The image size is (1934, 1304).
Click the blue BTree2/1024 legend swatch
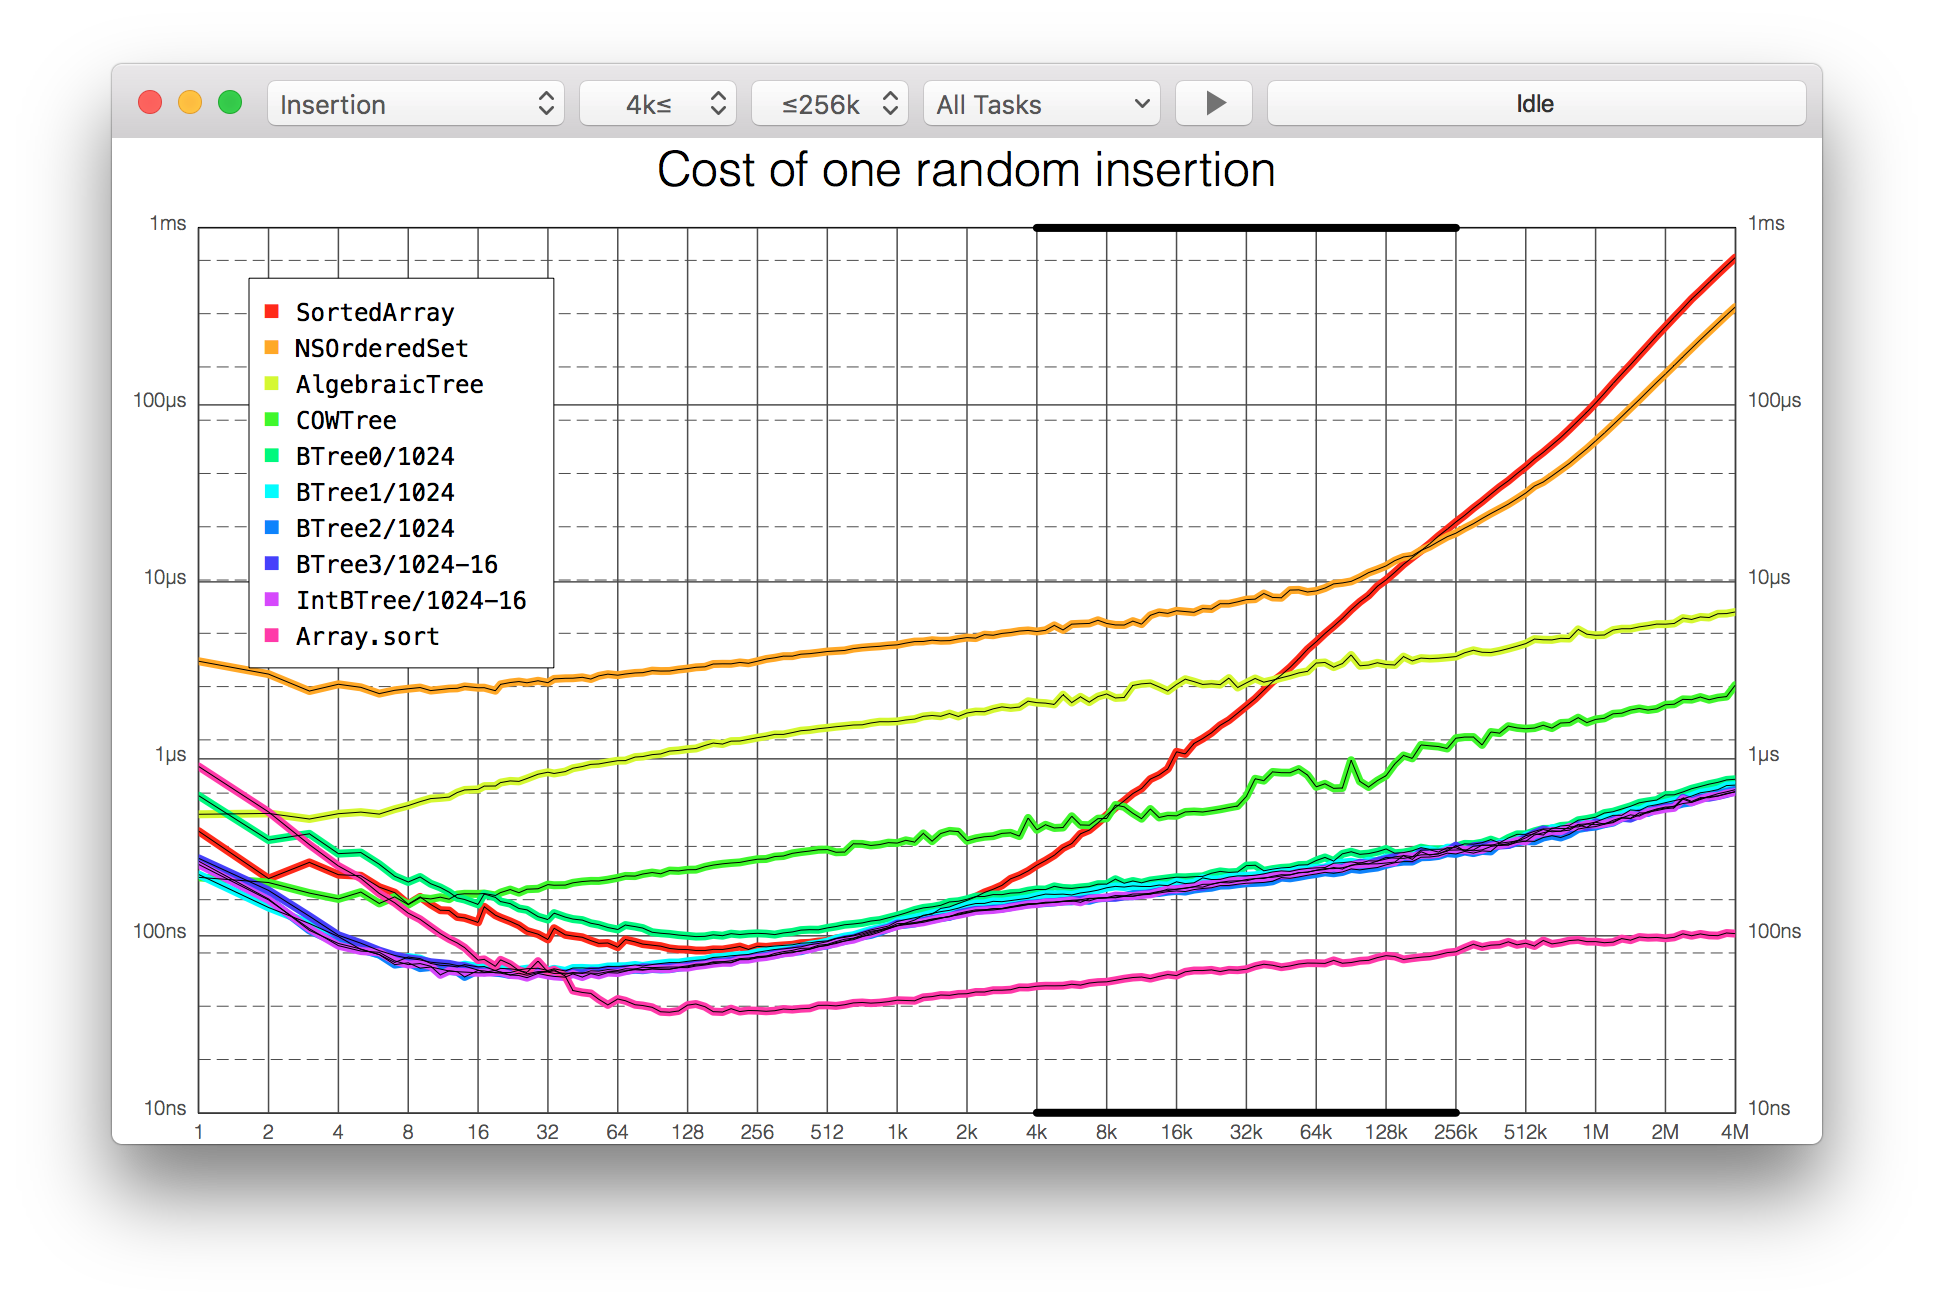pos(272,528)
